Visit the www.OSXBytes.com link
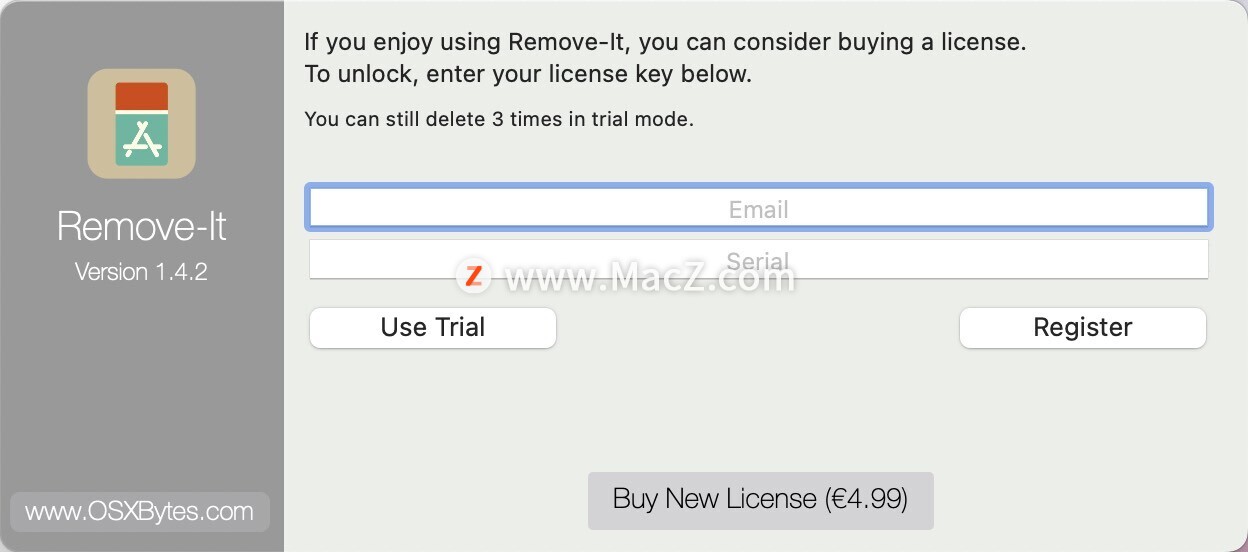Viewport: 1248px width, 552px height. (x=140, y=511)
